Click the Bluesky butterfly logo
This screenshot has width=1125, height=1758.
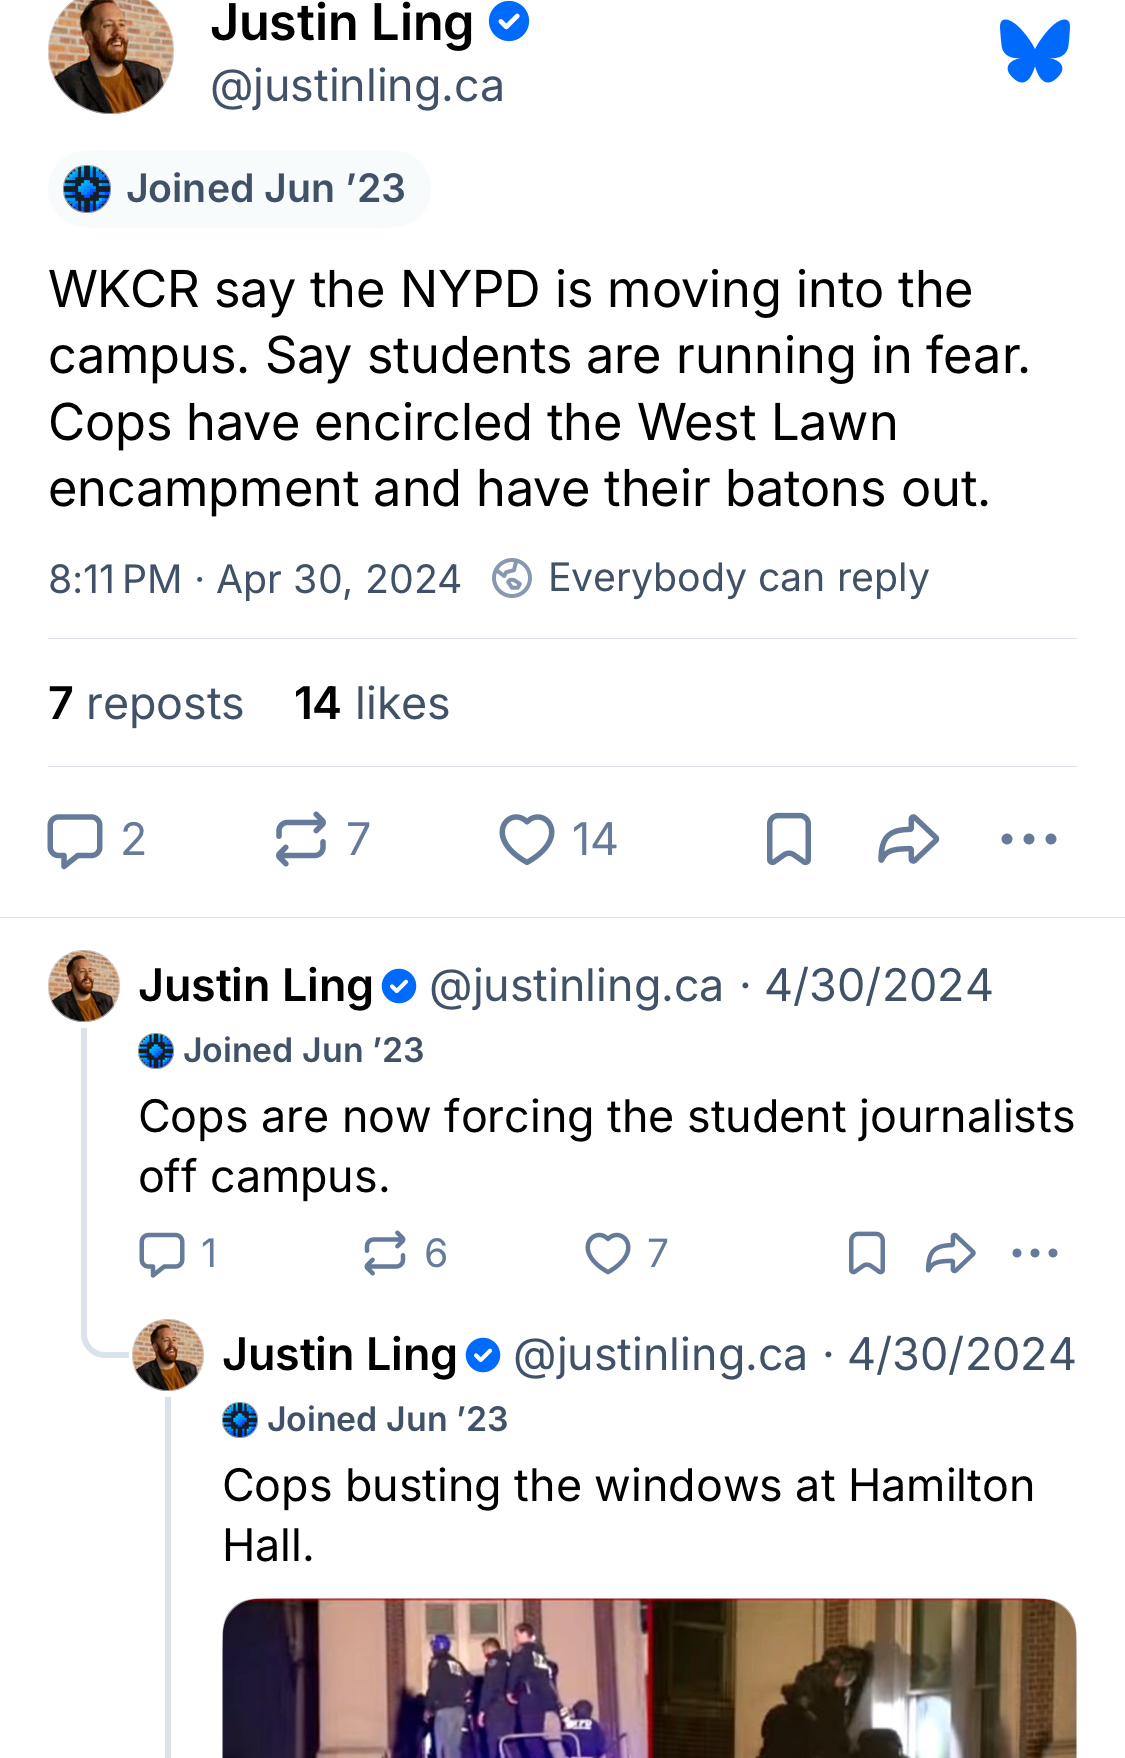tap(1034, 51)
